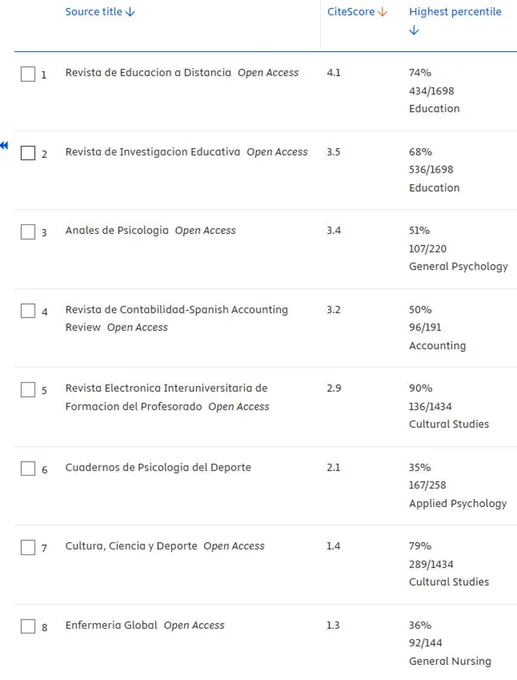Click the Highest percentile column header

tap(455, 12)
